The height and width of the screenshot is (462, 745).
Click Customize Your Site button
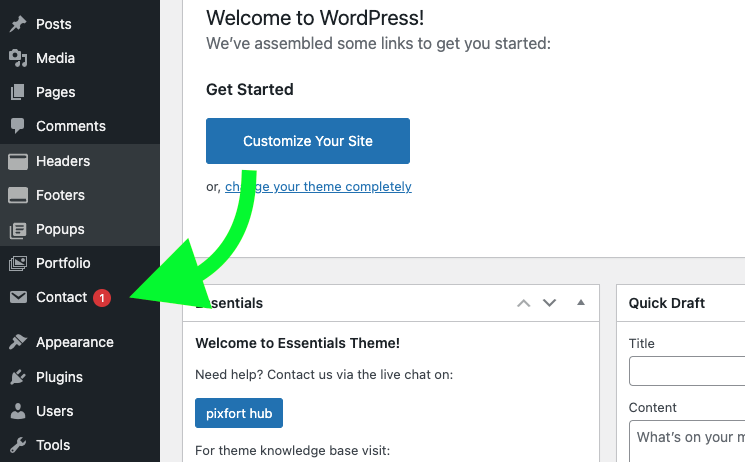(x=308, y=141)
